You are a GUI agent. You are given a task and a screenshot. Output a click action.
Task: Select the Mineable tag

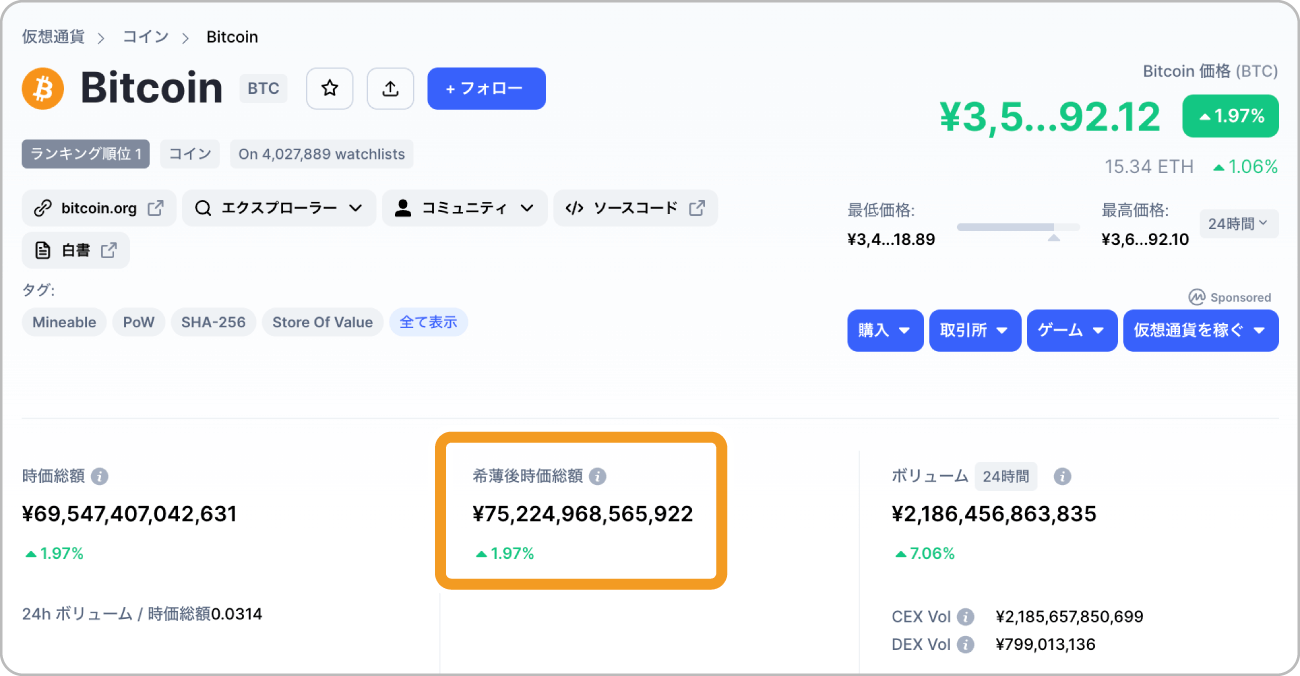64,322
